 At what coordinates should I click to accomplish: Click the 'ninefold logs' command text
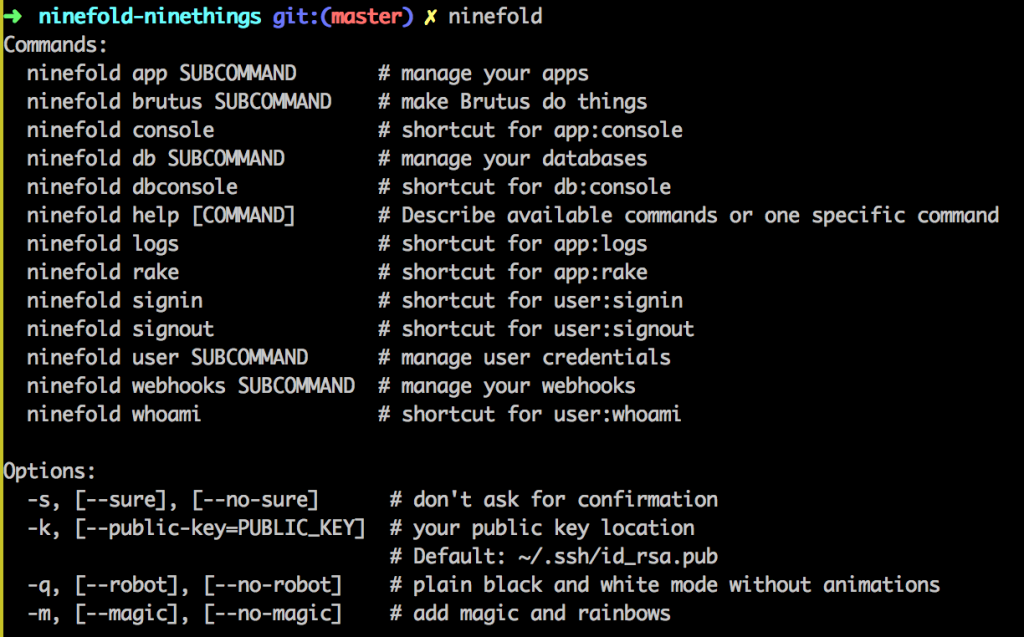(x=102, y=244)
